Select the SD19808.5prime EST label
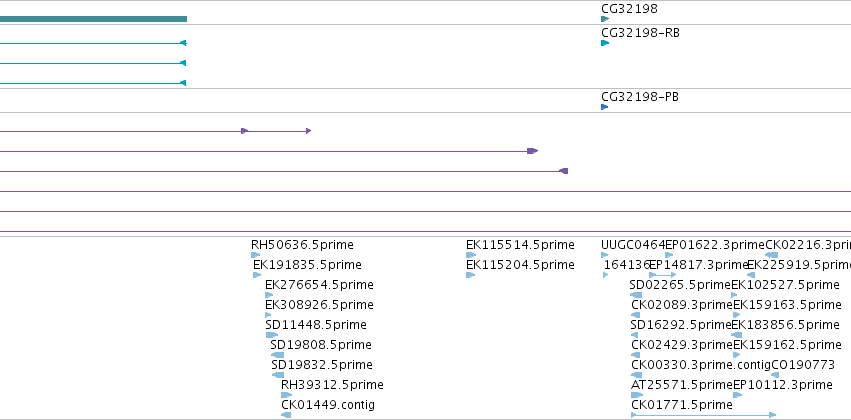The image size is (851, 420). pos(321,345)
